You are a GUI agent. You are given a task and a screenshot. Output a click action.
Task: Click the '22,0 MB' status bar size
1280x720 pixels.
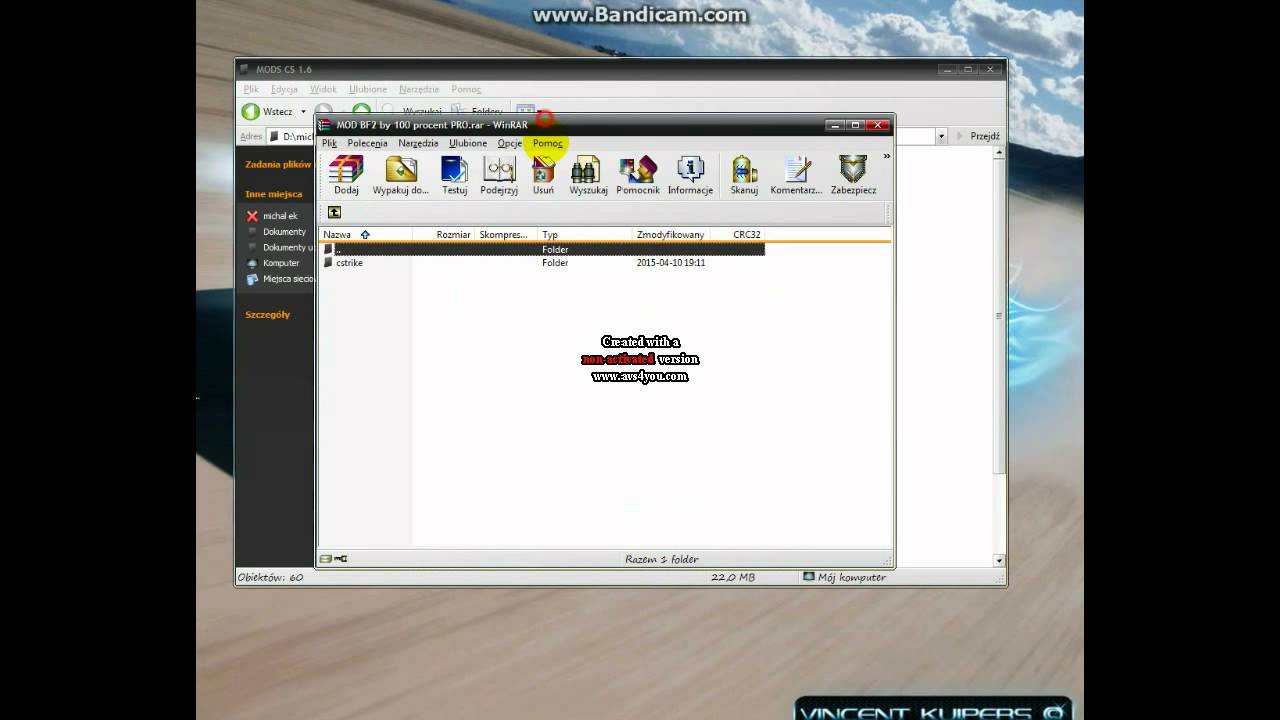[733, 577]
